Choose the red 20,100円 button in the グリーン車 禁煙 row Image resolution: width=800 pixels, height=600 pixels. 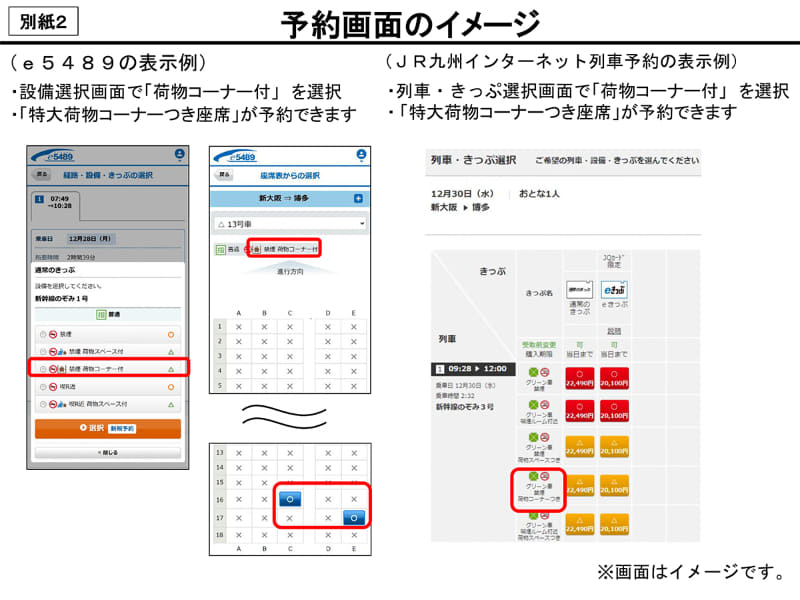614,379
